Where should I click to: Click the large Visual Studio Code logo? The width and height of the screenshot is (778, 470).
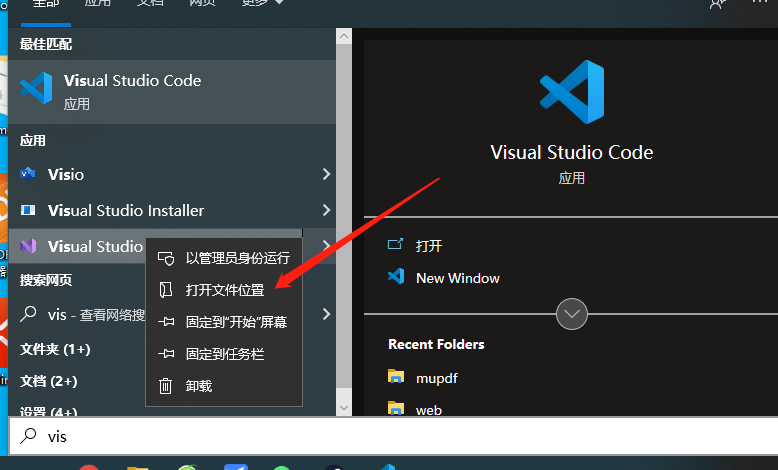click(x=572, y=92)
